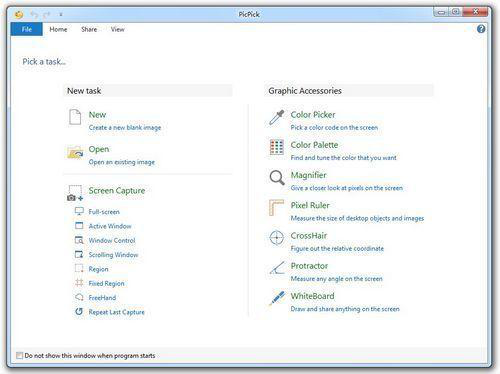The image size is (500, 374).
Task: Open the Color Palette grid icon
Action: 277,147
